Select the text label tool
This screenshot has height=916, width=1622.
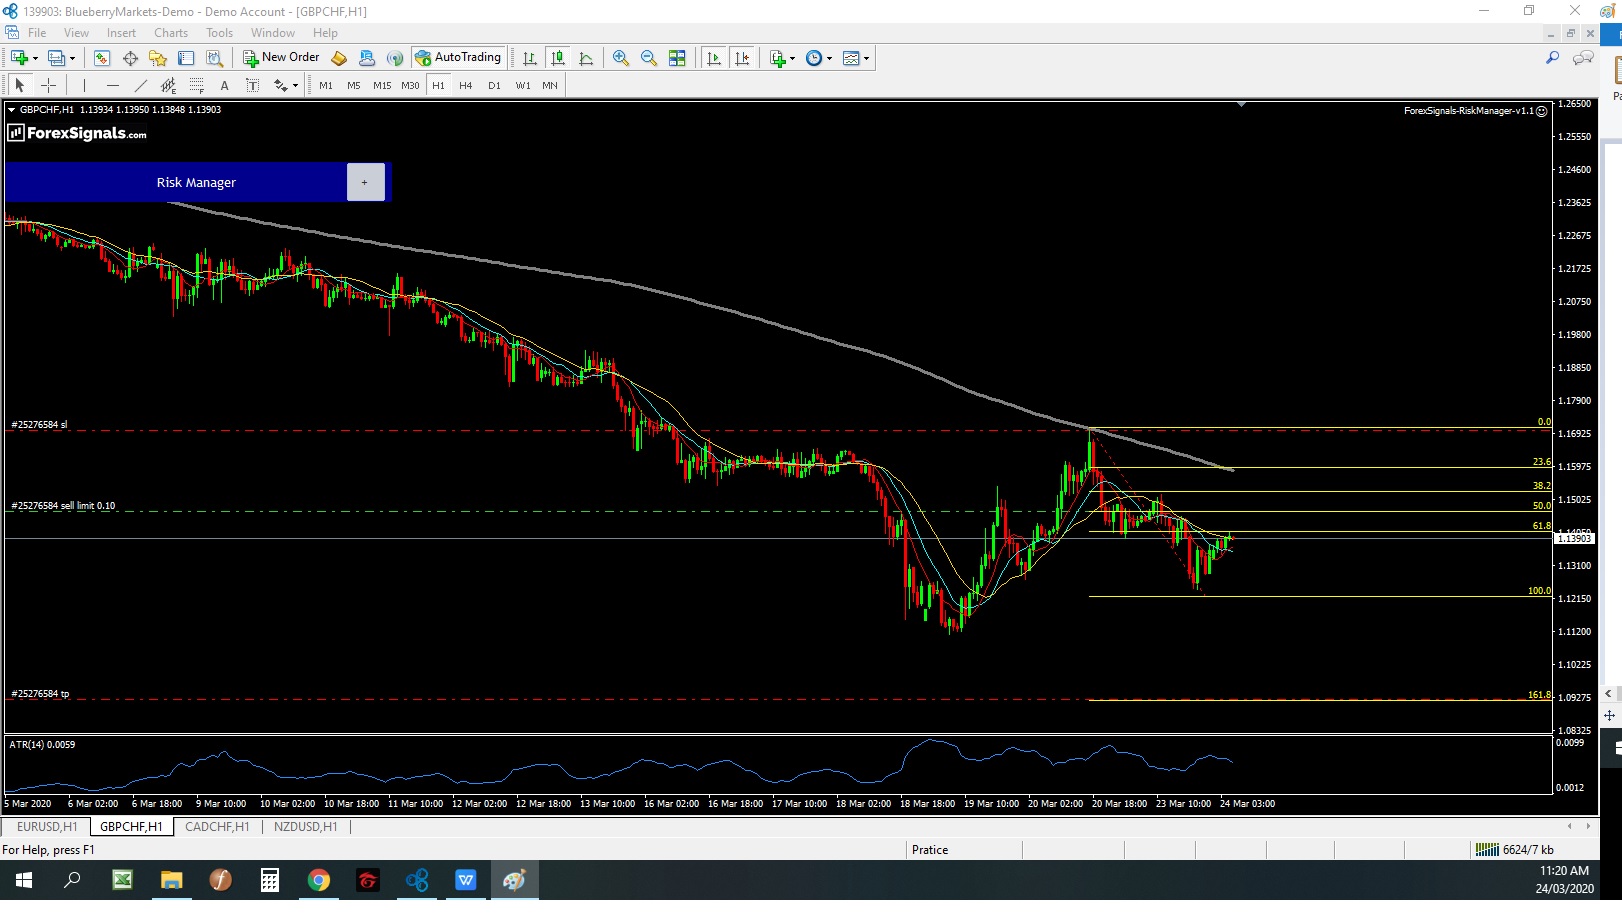click(x=252, y=85)
